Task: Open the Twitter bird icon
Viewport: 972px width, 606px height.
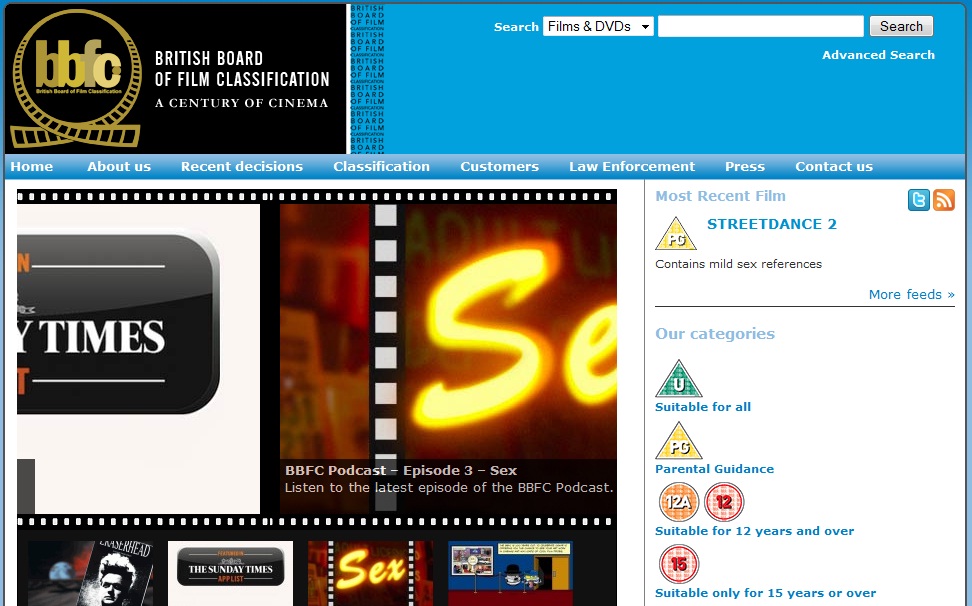Action: coord(919,200)
